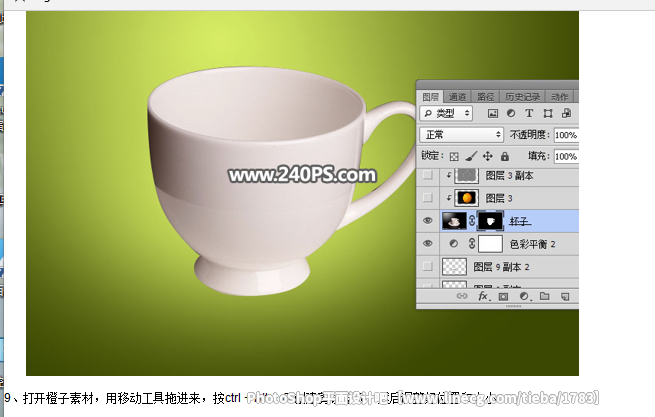Add a layer mask button
Viewport: 655px width, 417px height.
pyautogui.click(x=503, y=296)
